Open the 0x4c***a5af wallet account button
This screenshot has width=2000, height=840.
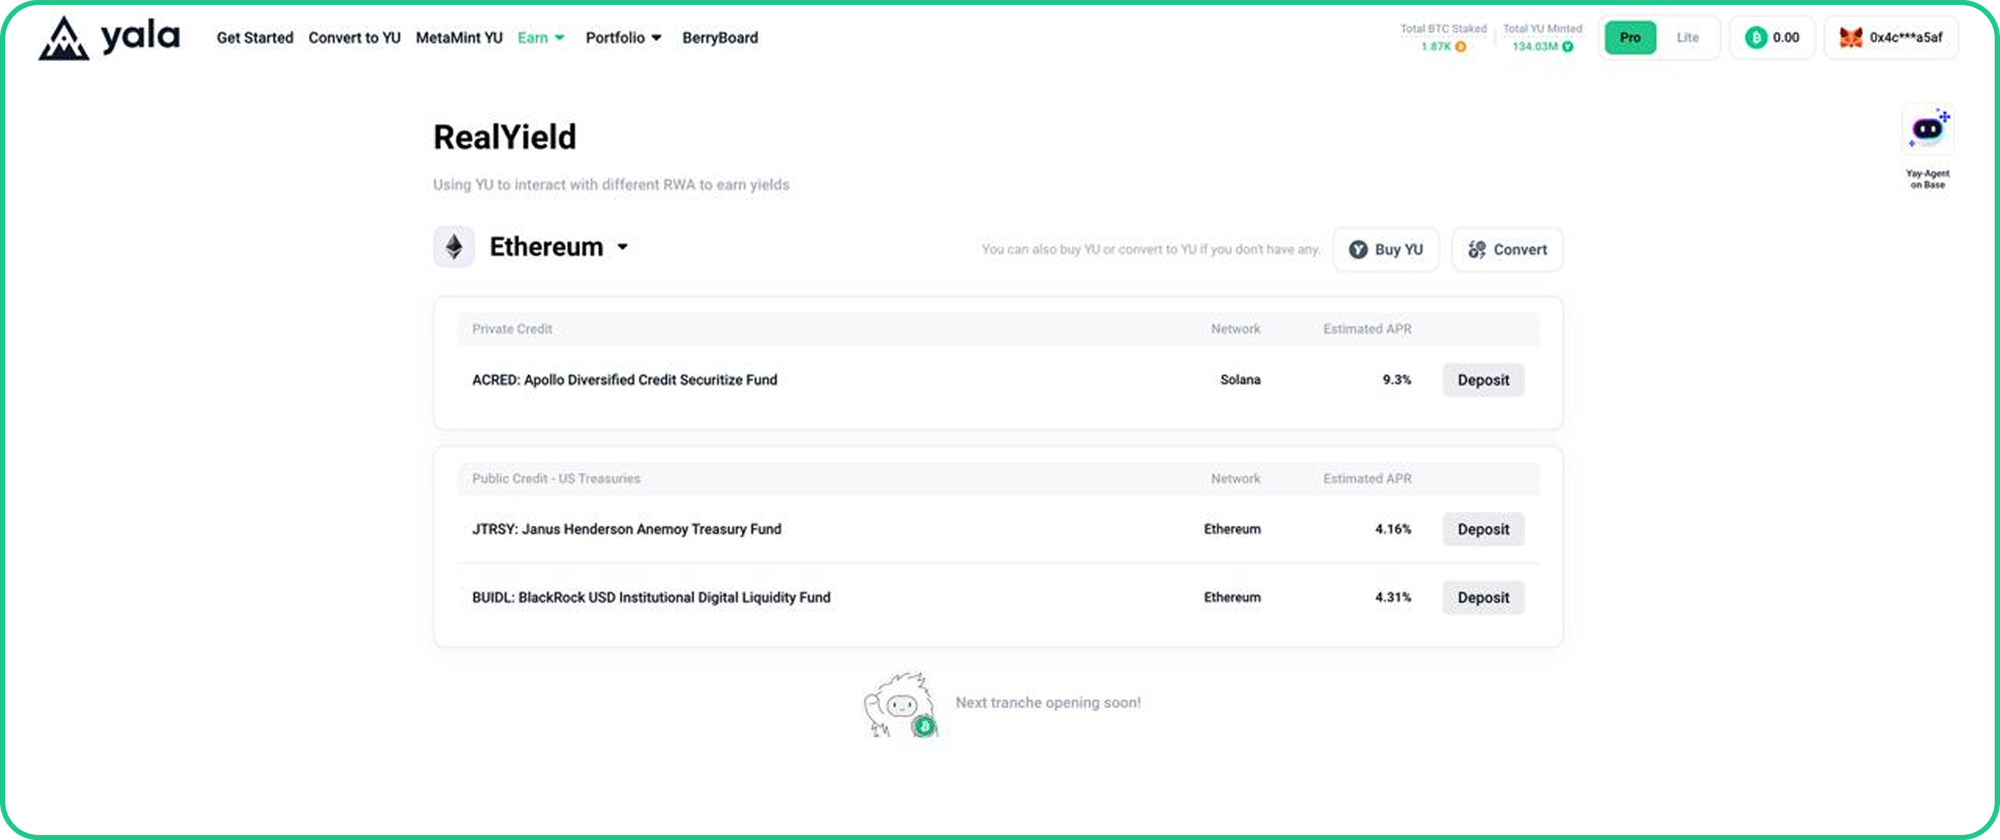(x=1891, y=38)
